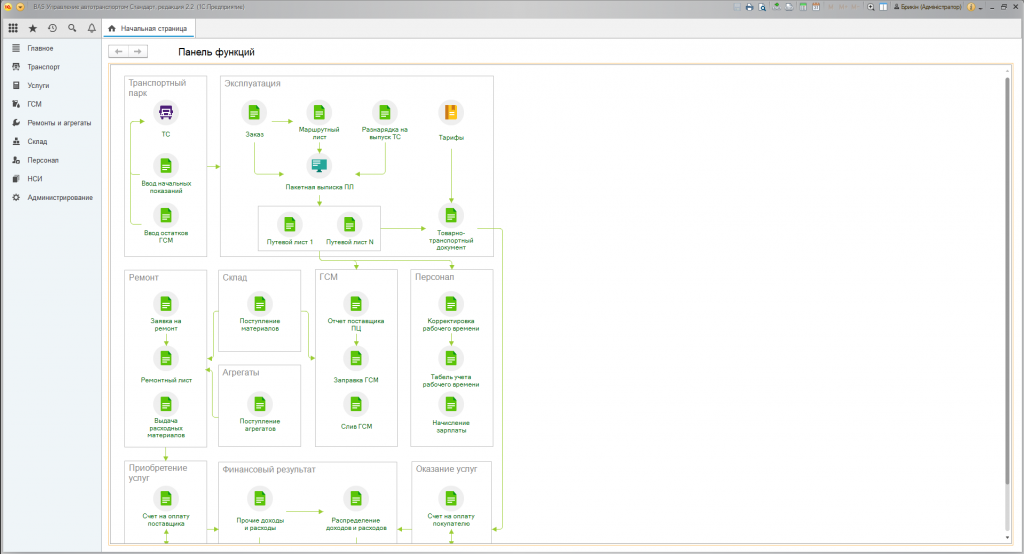This screenshot has height=554, width=1024.
Task: Open Выдача расходных материалов icon
Action: pos(166,404)
